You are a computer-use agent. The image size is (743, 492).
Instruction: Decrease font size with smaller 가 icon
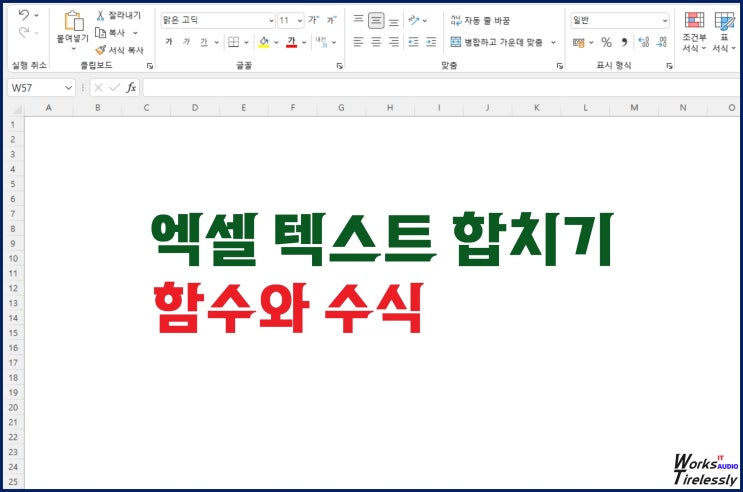point(331,20)
